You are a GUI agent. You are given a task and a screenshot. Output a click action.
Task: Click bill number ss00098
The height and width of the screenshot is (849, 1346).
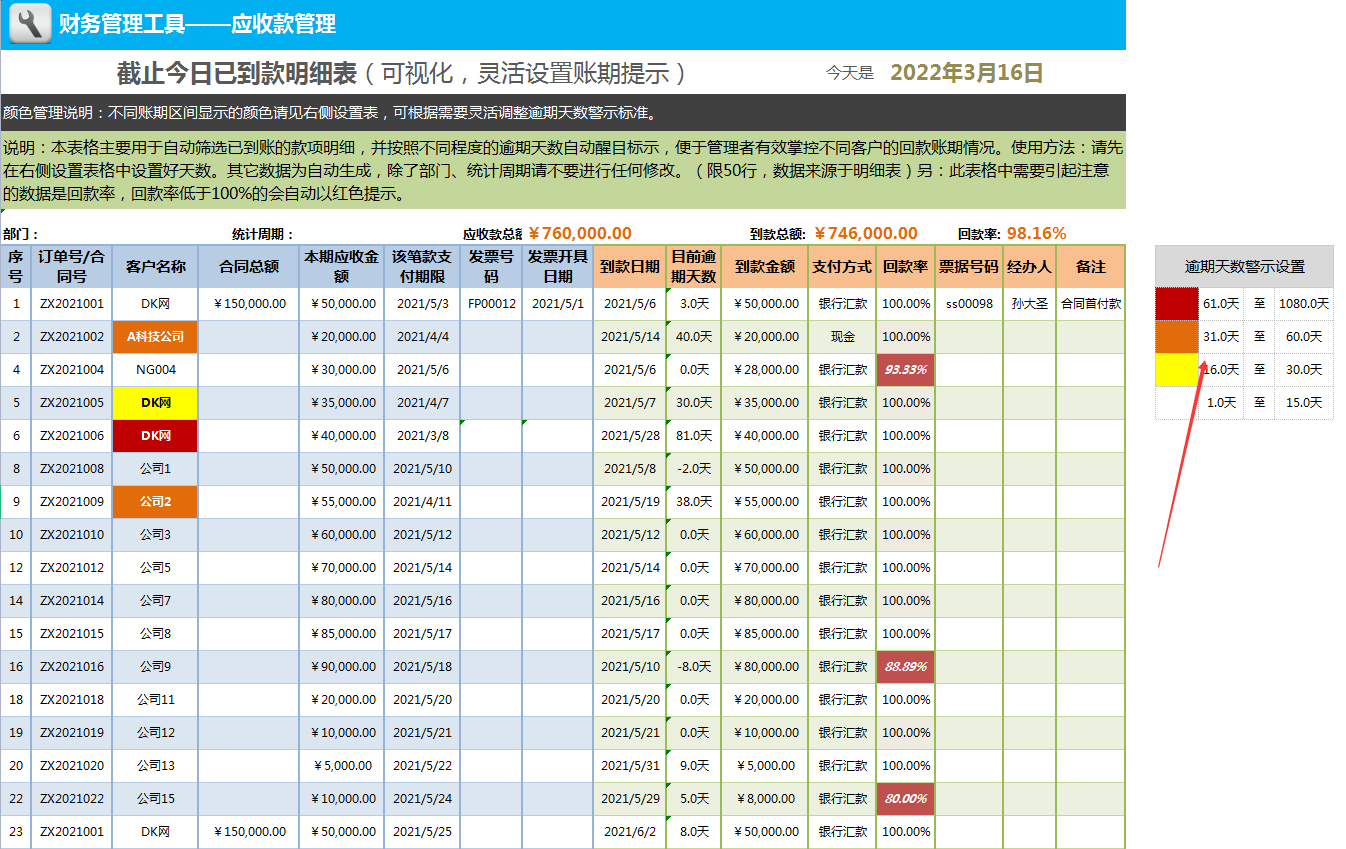(970, 304)
